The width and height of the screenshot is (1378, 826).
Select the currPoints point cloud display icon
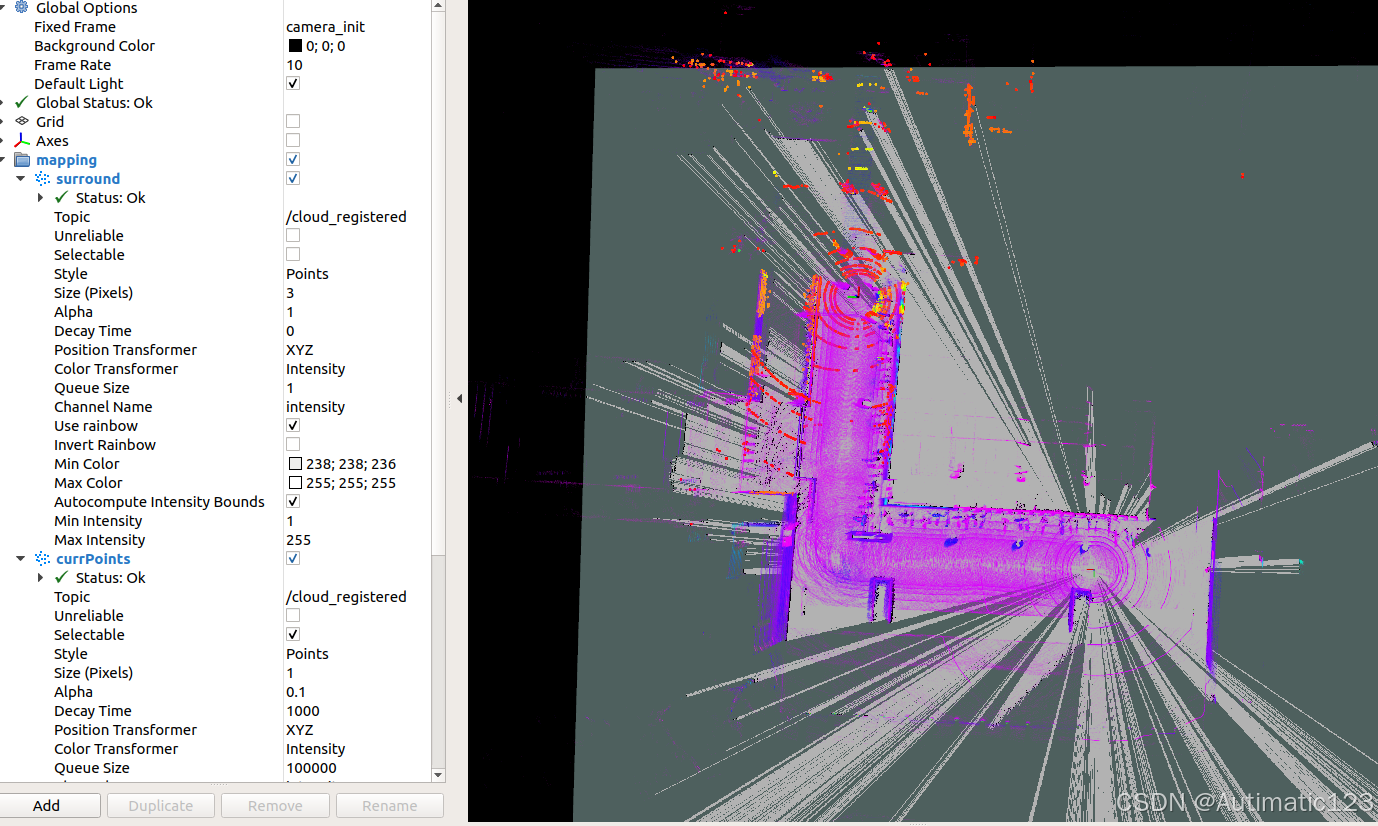click(42, 558)
